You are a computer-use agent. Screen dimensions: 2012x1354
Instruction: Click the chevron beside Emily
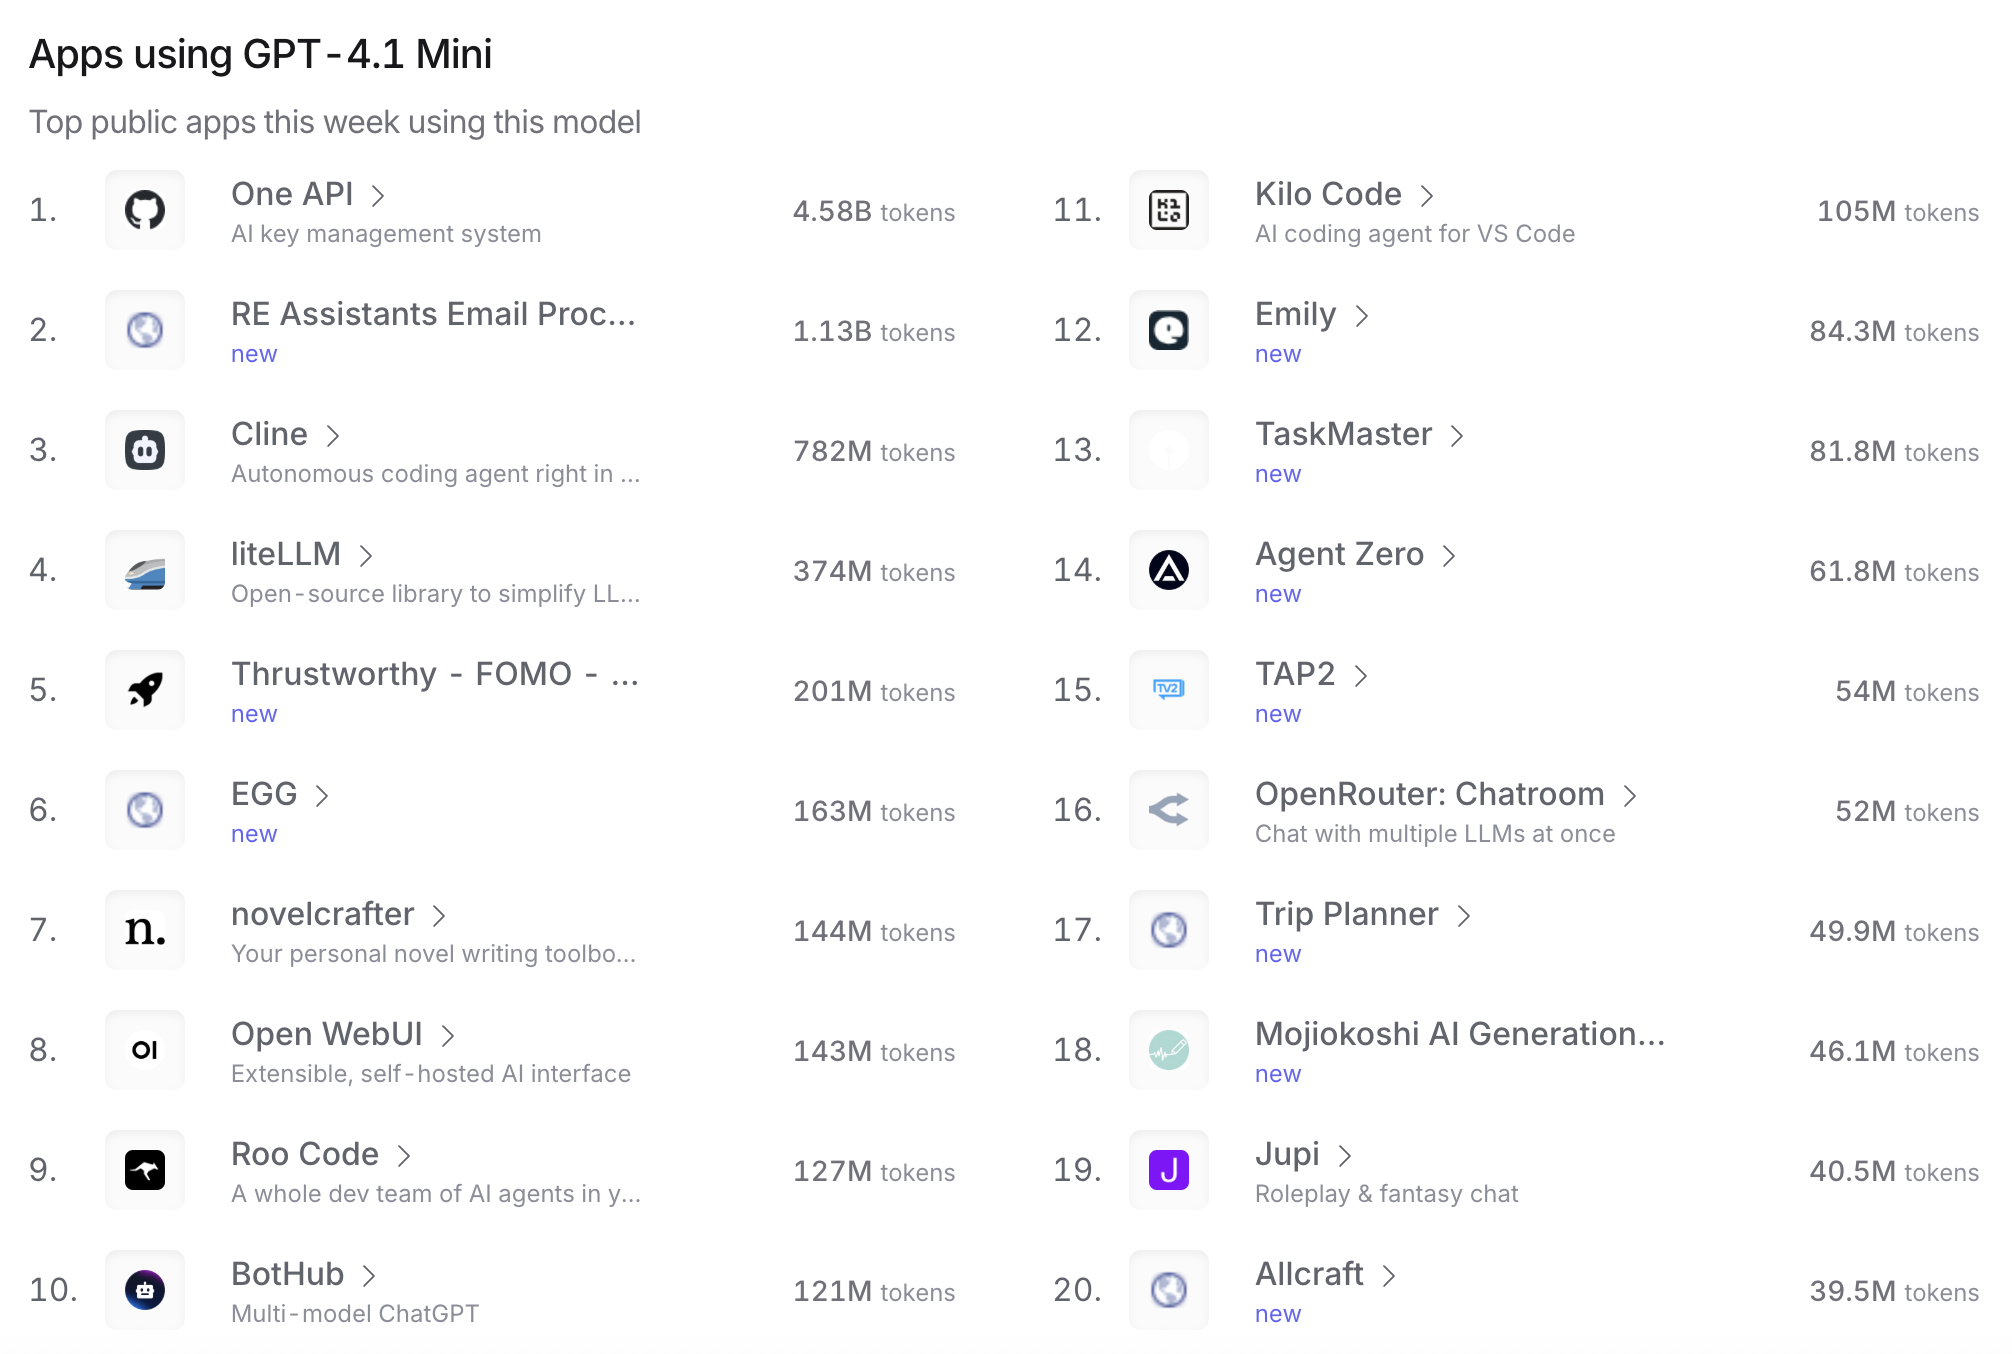click(1361, 316)
